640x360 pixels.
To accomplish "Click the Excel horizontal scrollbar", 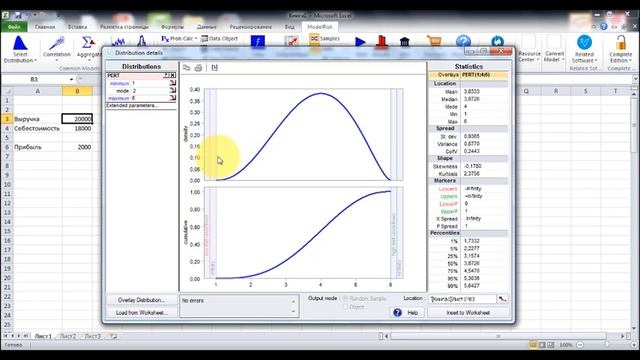I will [x=498, y=336].
